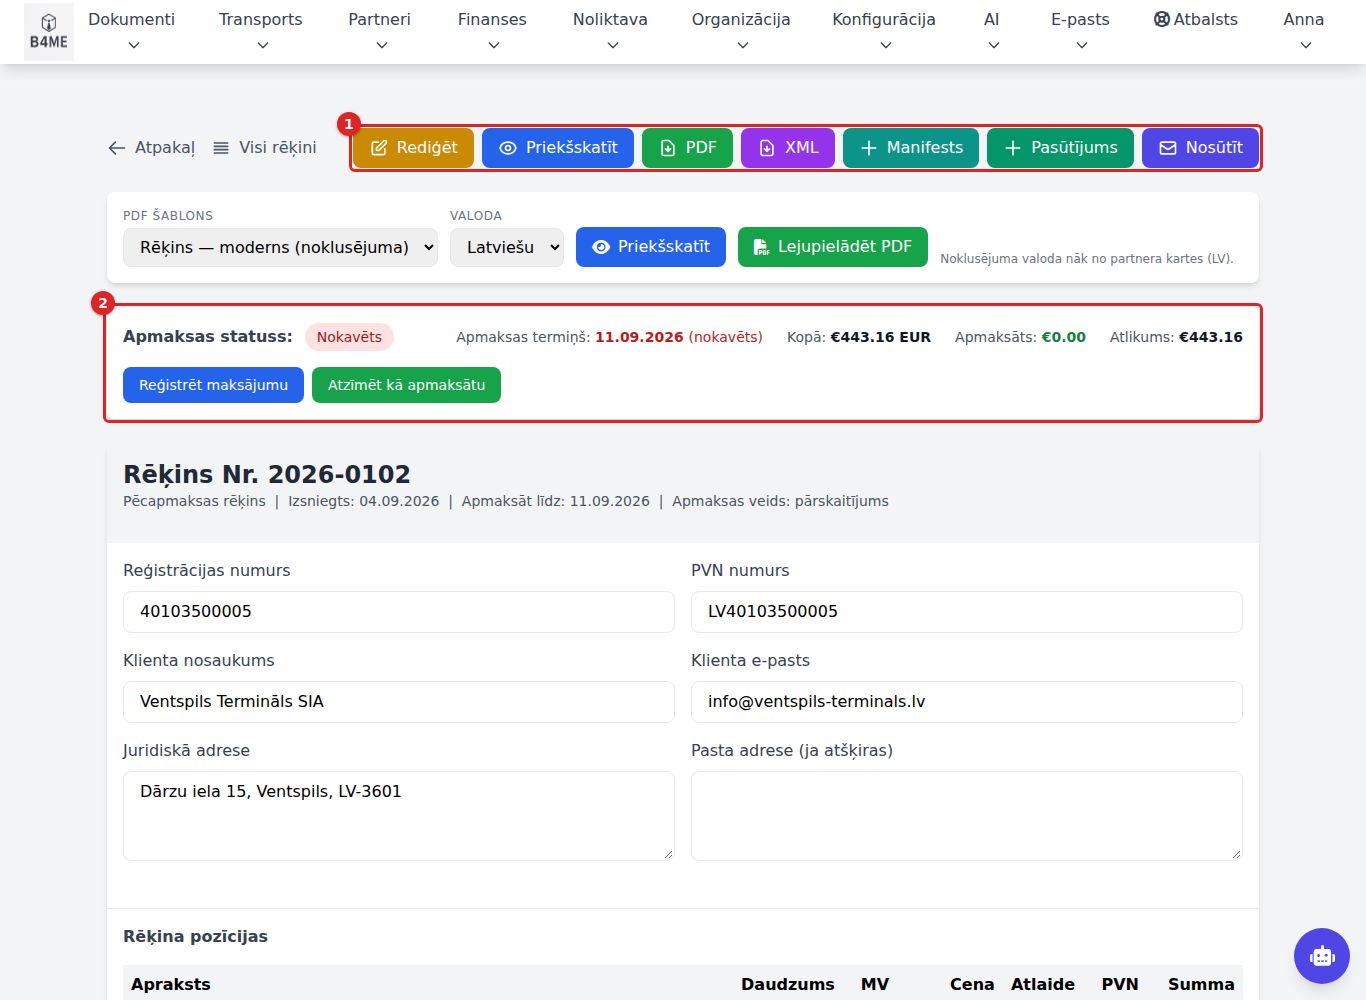Add a Pasūtījums with plus button

1060,148
